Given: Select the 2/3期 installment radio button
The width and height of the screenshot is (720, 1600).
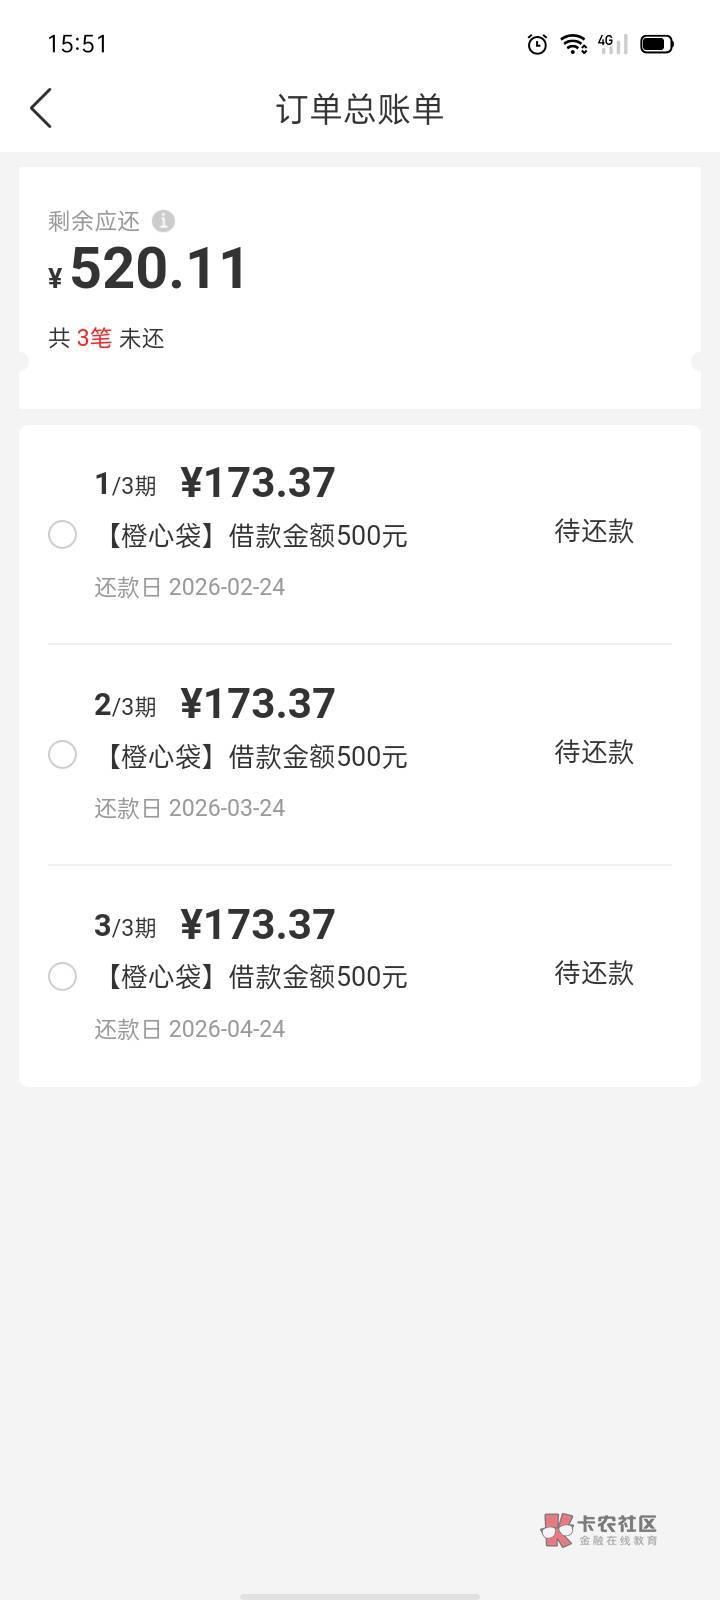Looking at the screenshot, I should coord(62,755).
